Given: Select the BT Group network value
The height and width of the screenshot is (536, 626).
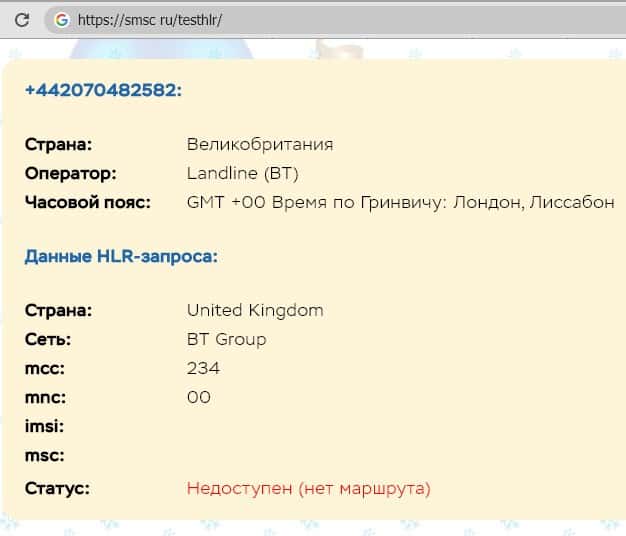Looking at the screenshot, I should 226,340.
